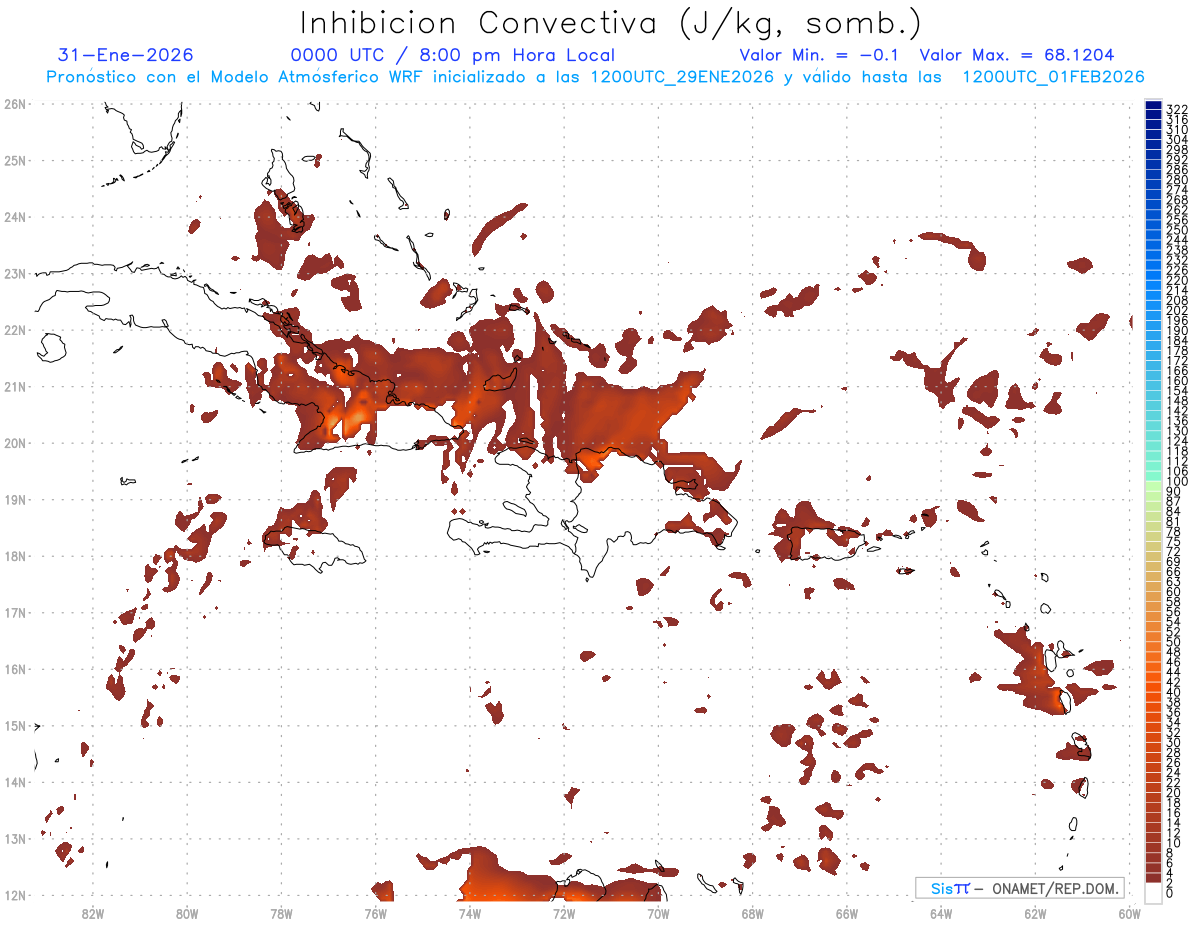The image size is (1200, 927).
Task: Click the 68W longitude label
Action: pyautogui.click(x=753, y=913)
